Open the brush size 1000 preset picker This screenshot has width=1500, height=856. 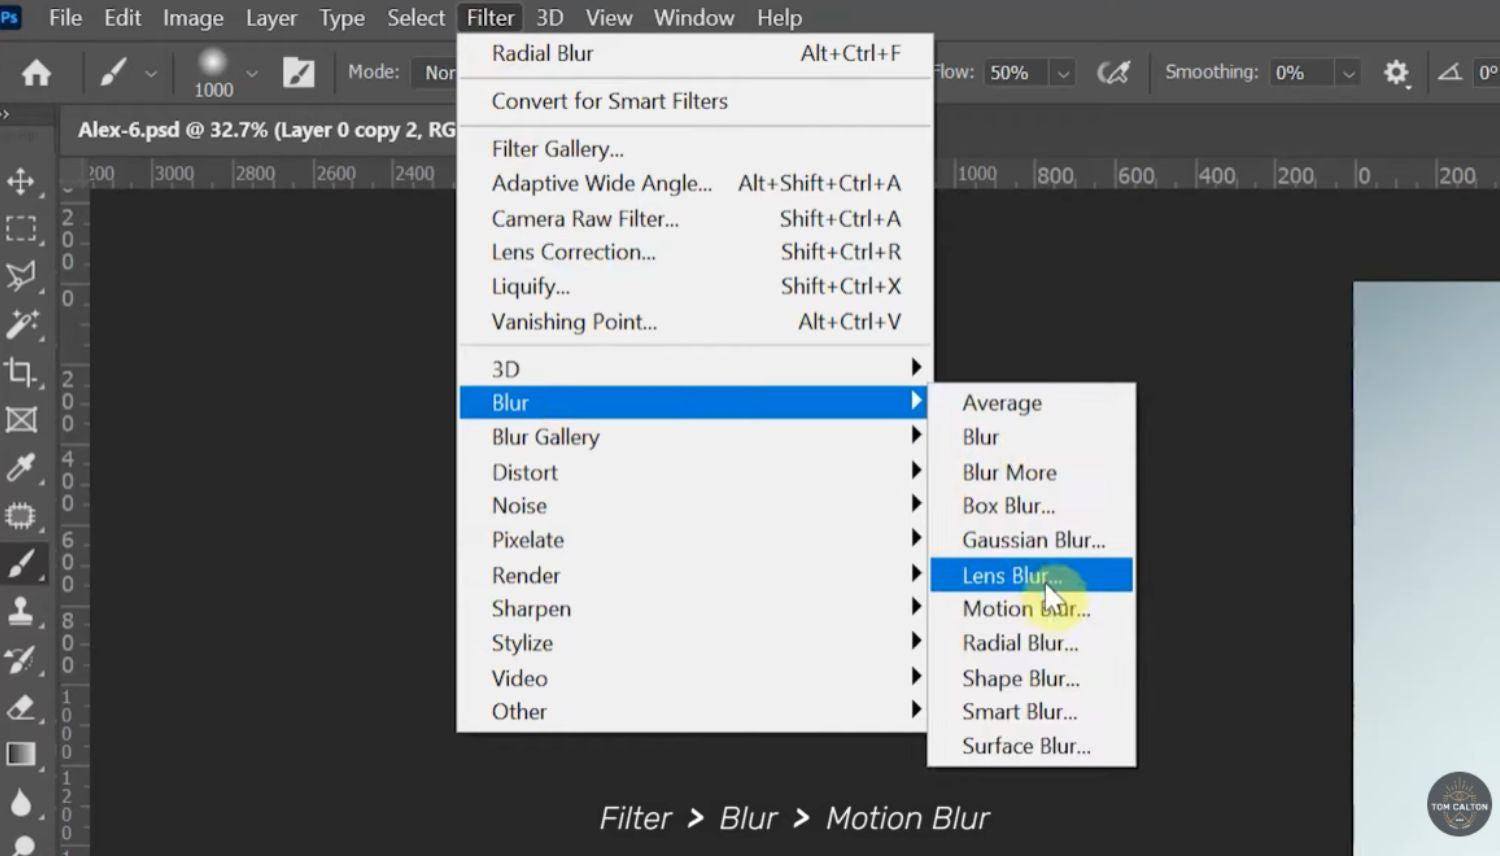(x=213, y=73)
